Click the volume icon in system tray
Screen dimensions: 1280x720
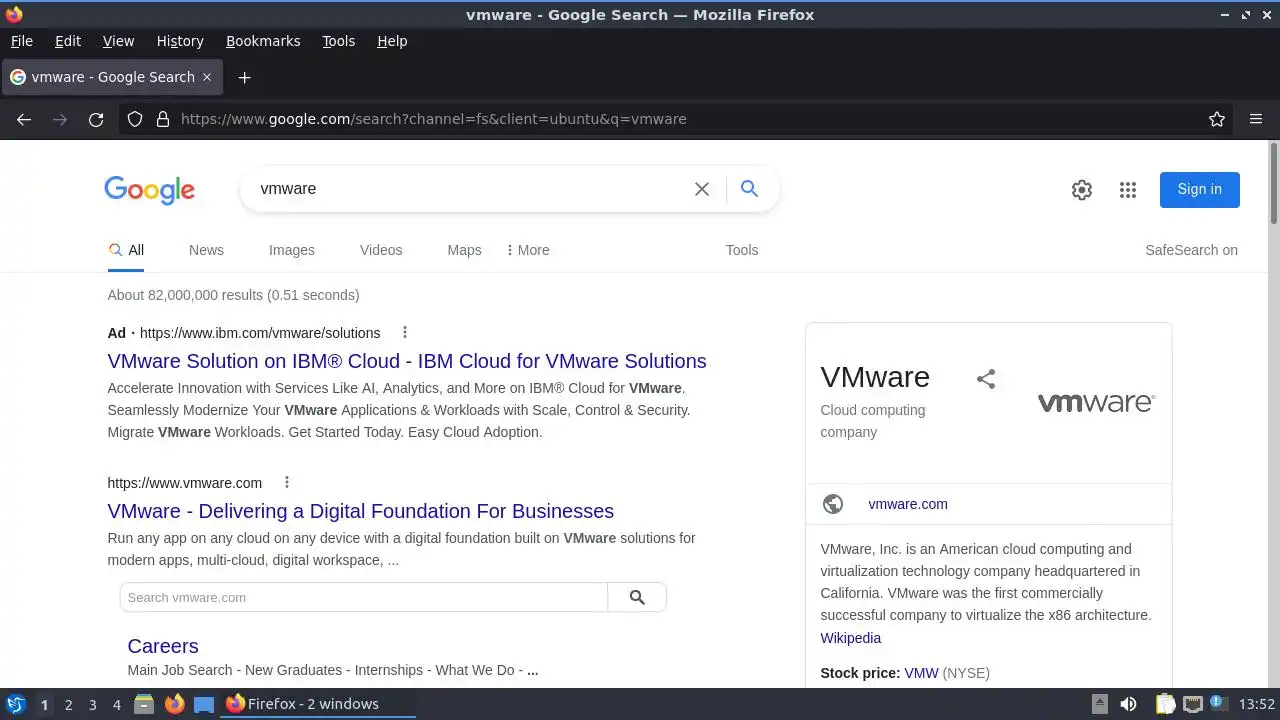click(x=1128, y=704)
